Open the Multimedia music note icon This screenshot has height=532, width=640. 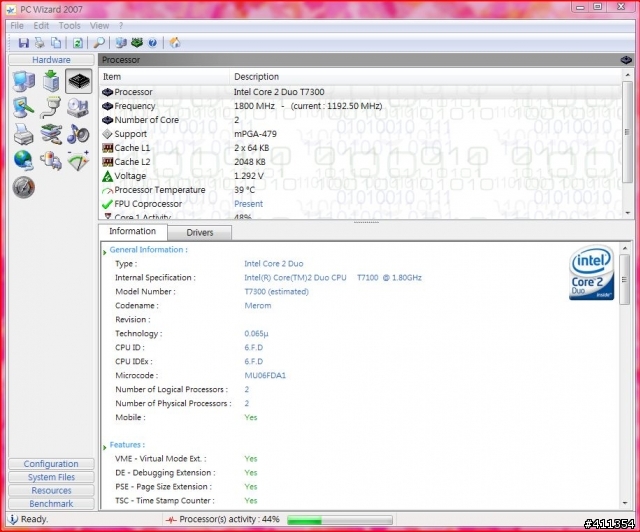[78, 134]
